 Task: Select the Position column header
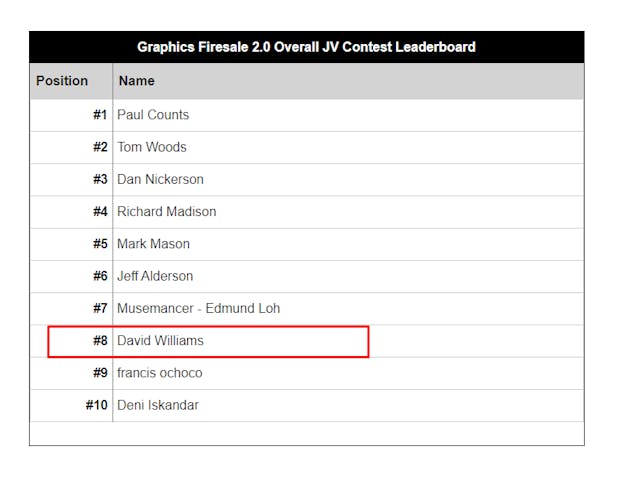(x=62, y=81)
